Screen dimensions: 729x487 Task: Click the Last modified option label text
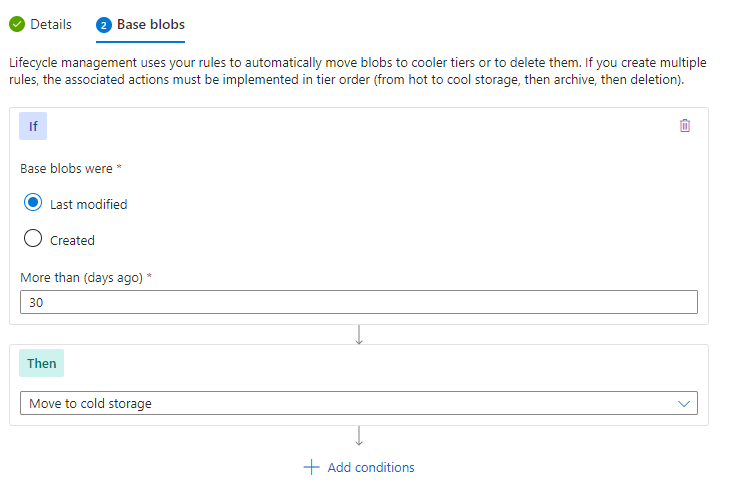88,204
